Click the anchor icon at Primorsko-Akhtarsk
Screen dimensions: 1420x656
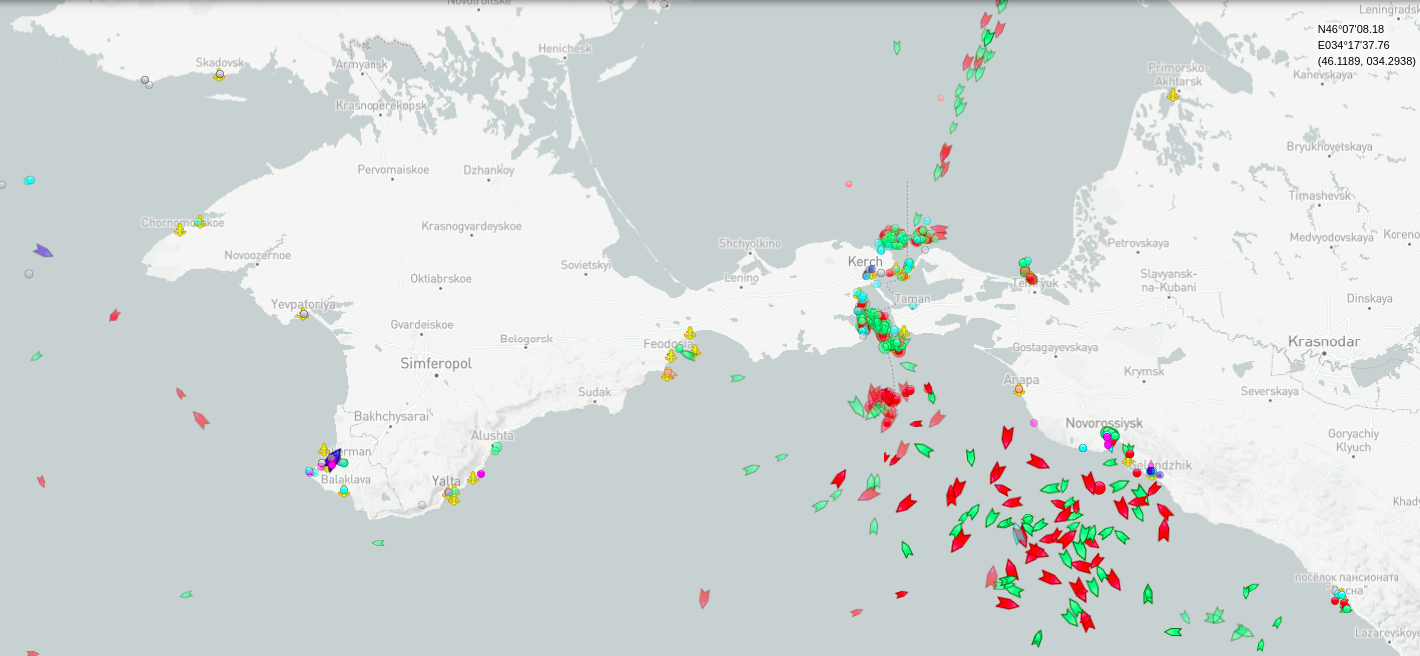(x=1172, y=95)
